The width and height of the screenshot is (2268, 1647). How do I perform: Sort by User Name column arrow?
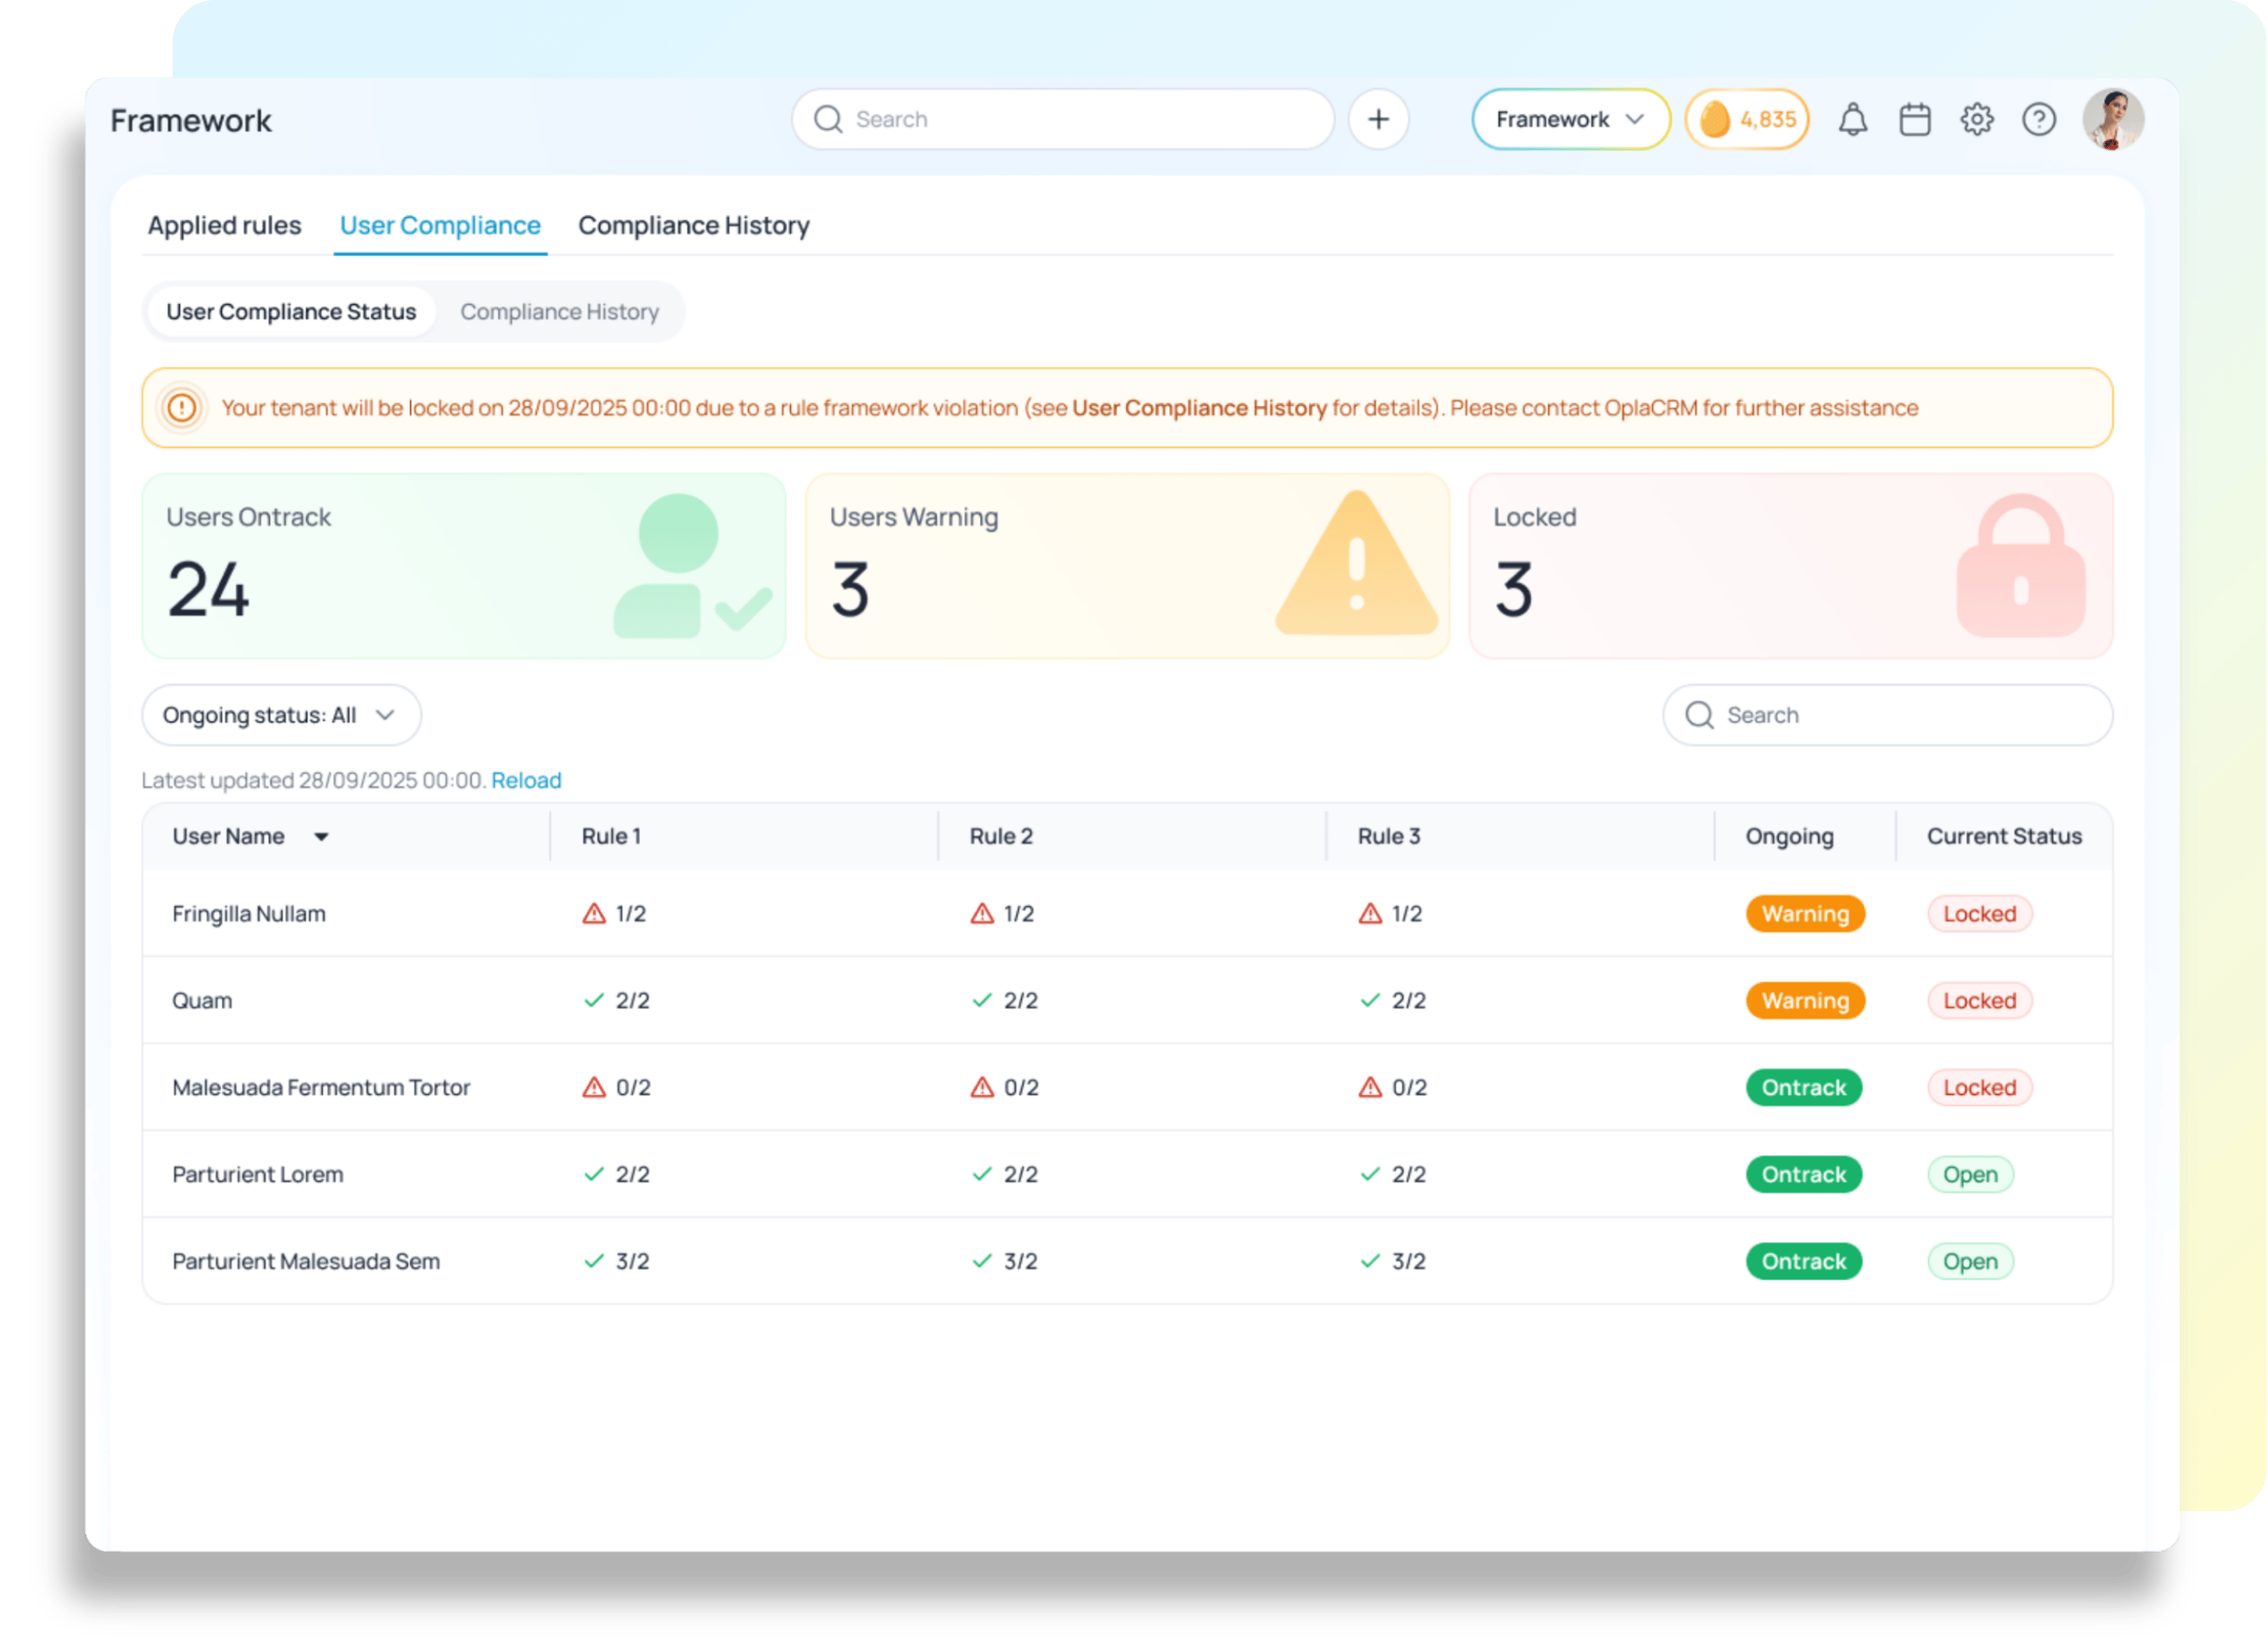[x=321, y=837]
